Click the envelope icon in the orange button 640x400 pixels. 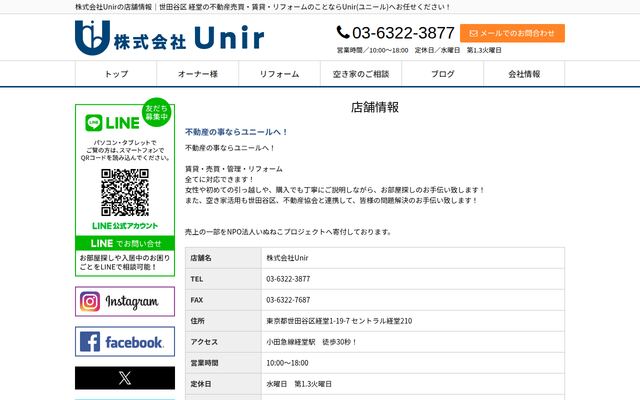point(473,33)
